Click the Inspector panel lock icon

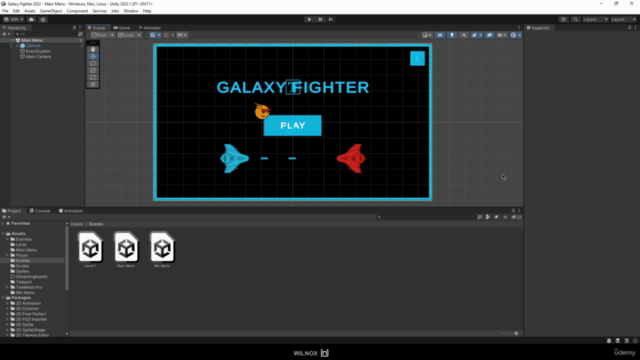coord(629,28)
